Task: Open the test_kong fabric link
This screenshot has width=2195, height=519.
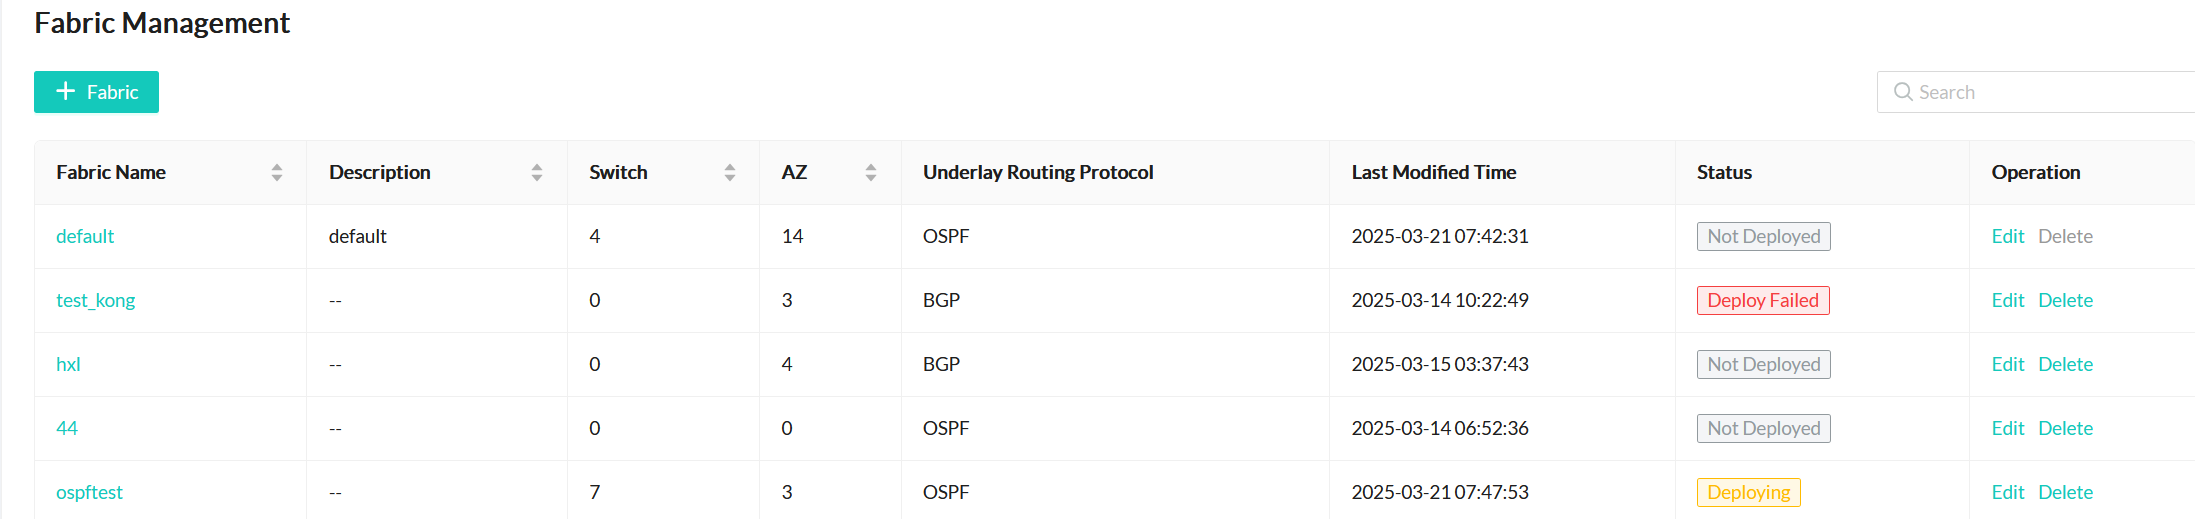Action: point(95,301)
